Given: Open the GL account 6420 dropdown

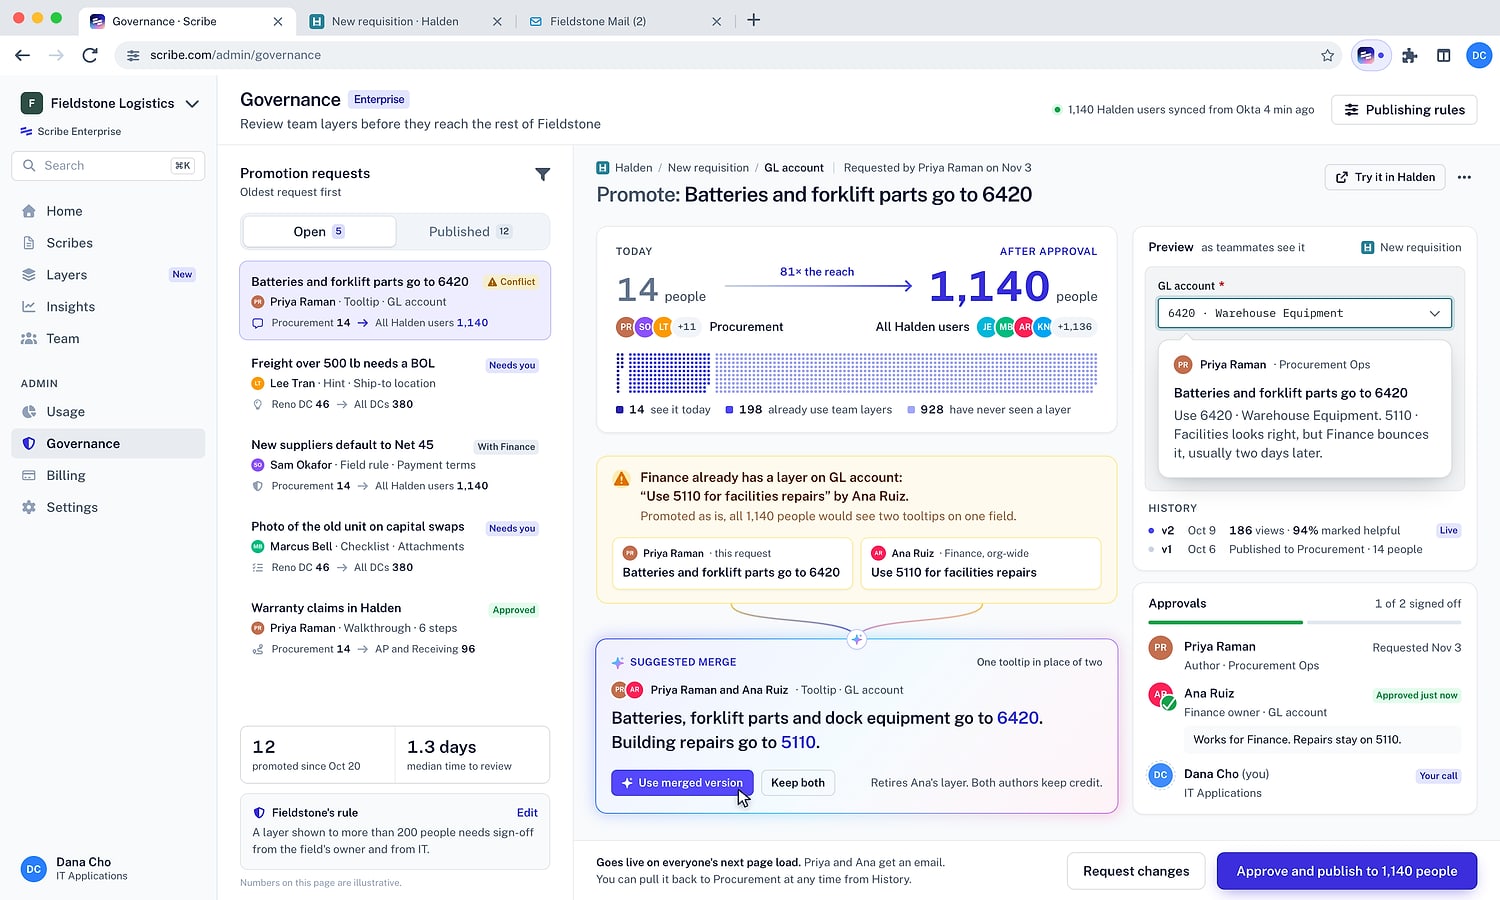Looking at the screenshot, I should [x=1305, y=313].
